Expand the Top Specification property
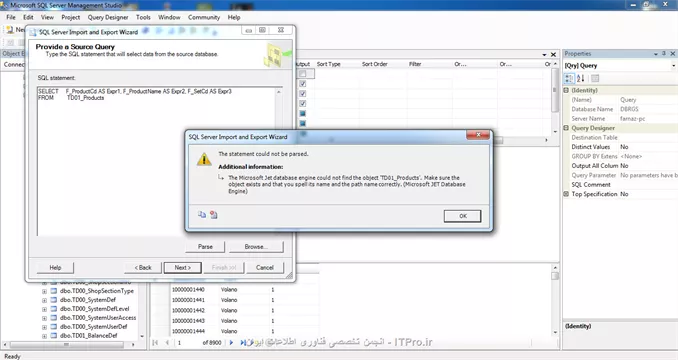The height and width of the screenshot is (360, 678). click(566, 194)
